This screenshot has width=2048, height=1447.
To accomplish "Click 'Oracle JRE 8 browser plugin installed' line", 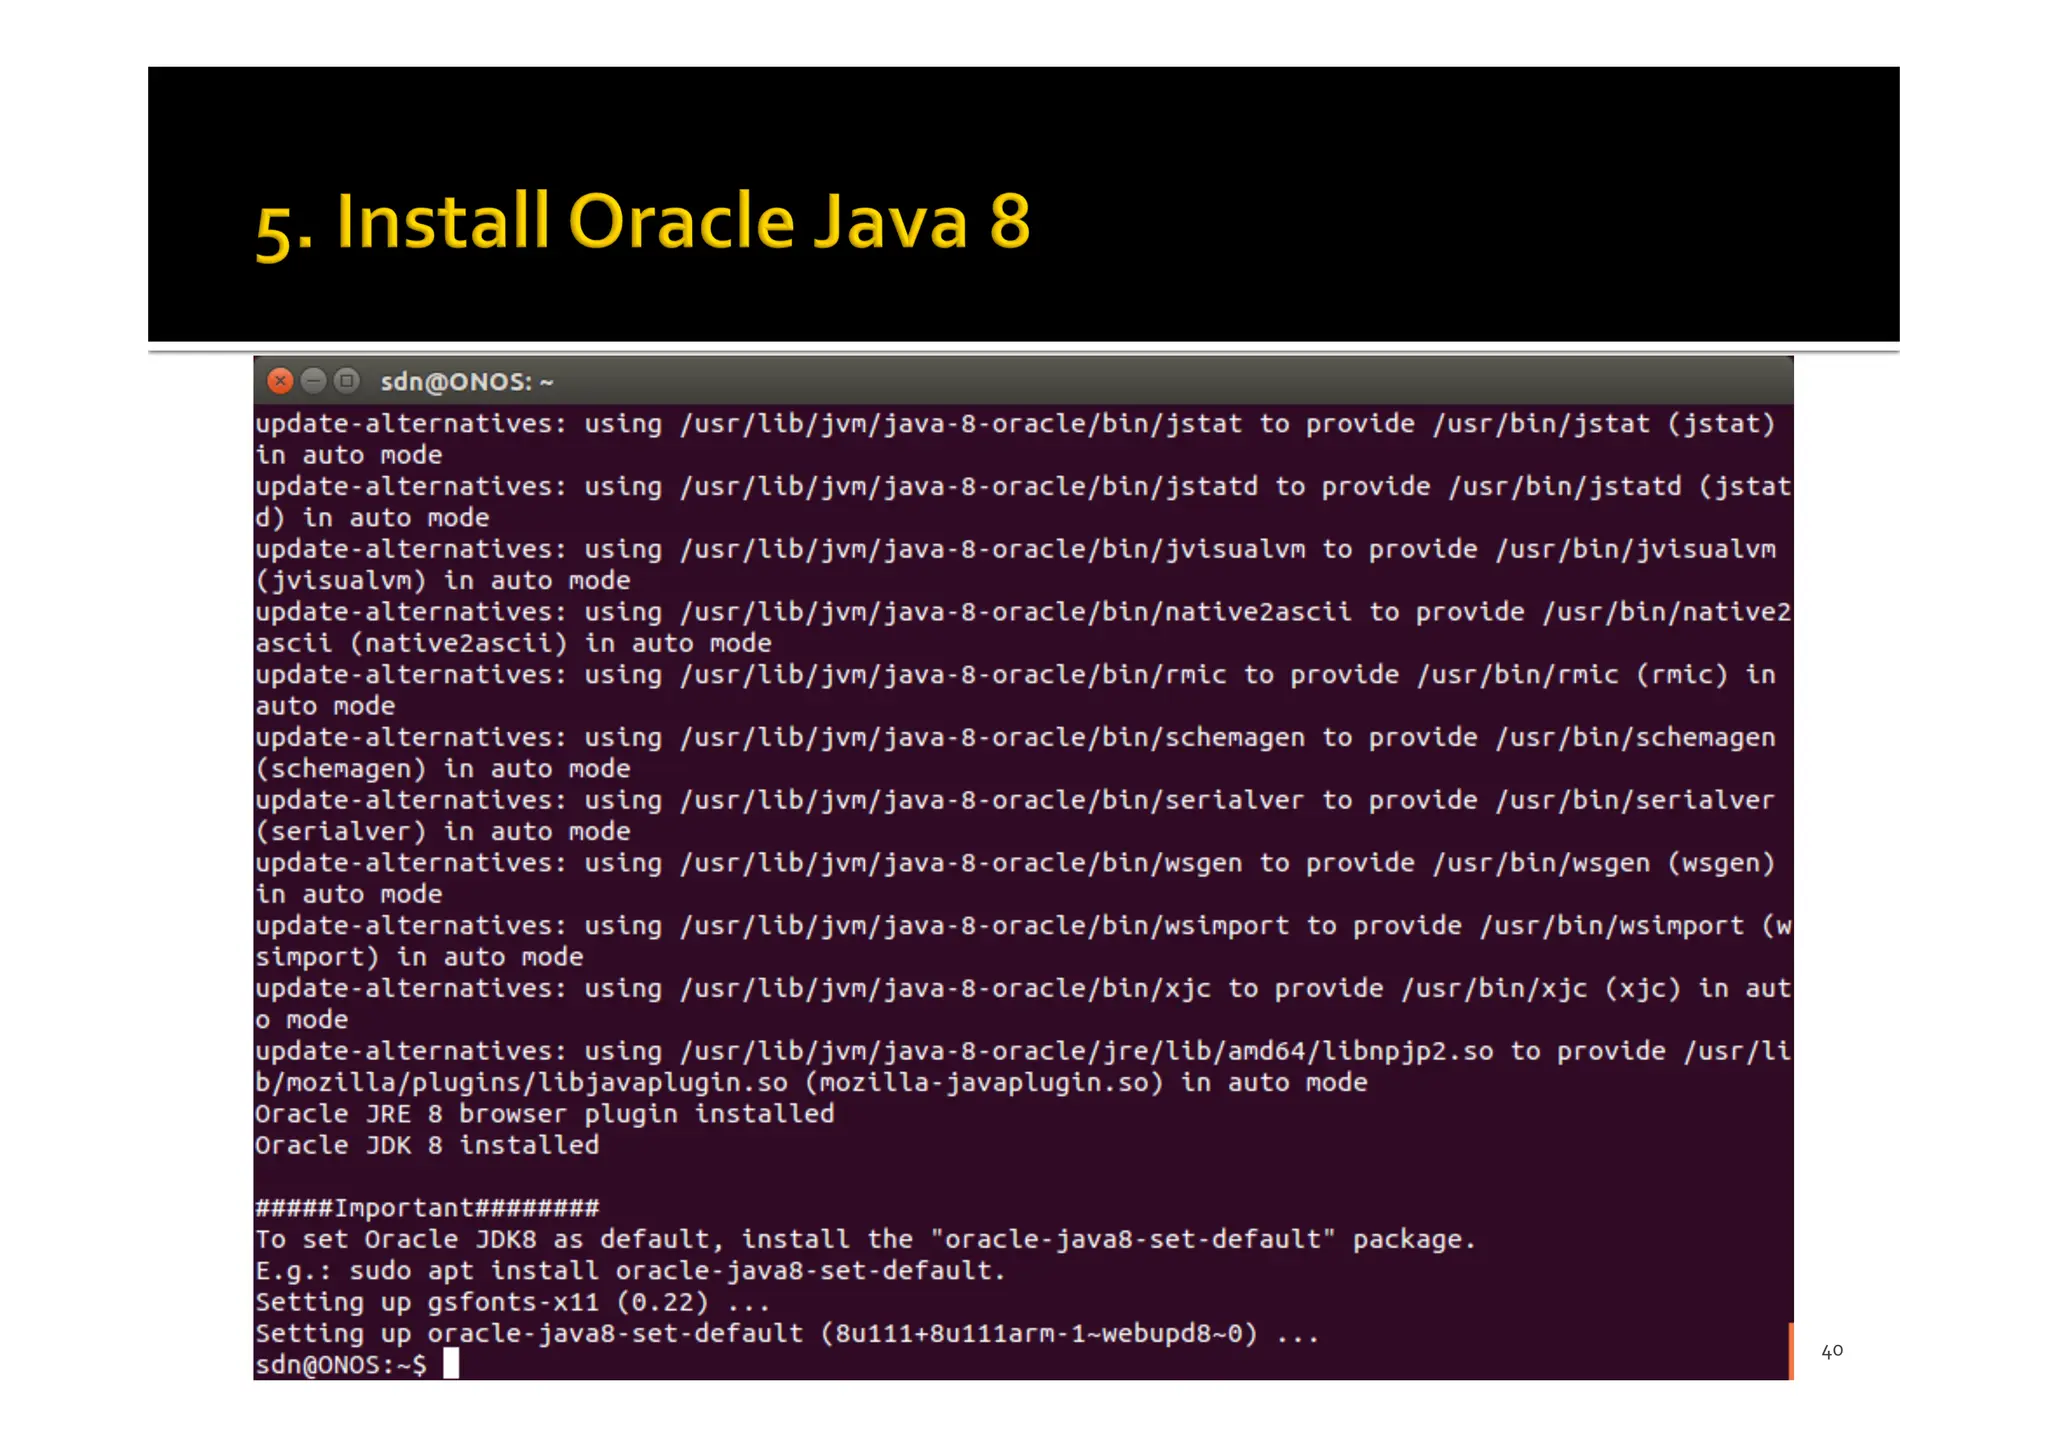I will pos(544,1114).
